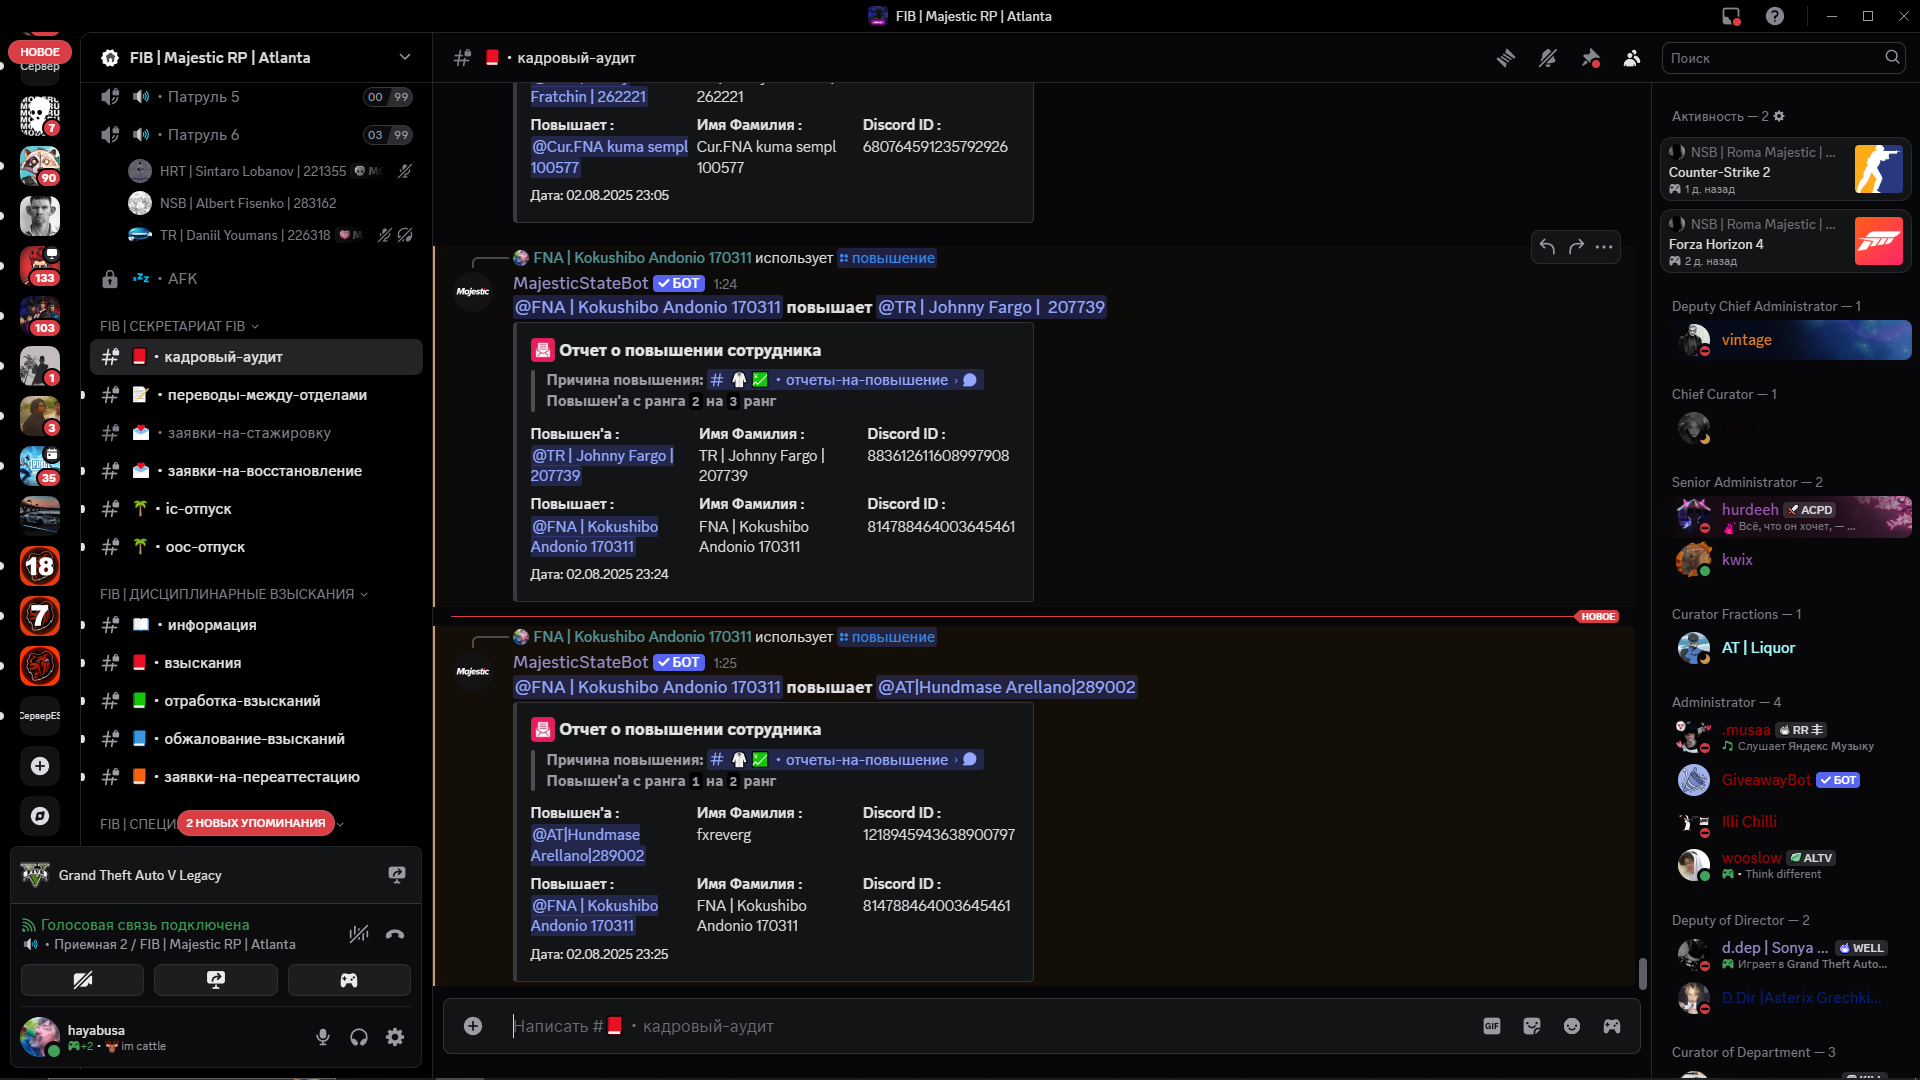
Task: Open more options for 1:24 message
Action: pos(1604,247)
